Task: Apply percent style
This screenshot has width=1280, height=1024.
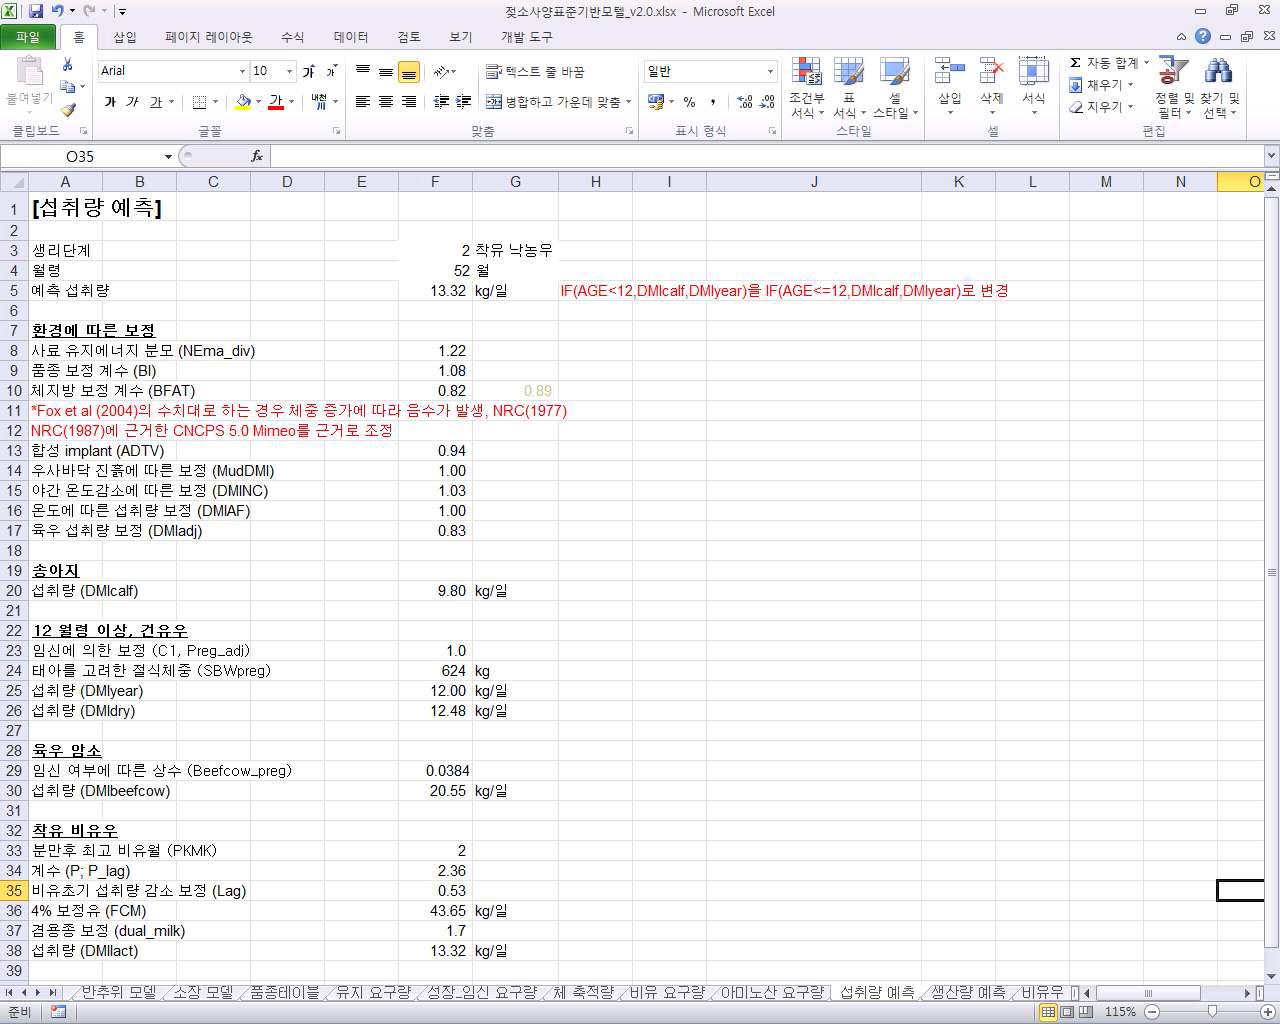Action: 689,102
